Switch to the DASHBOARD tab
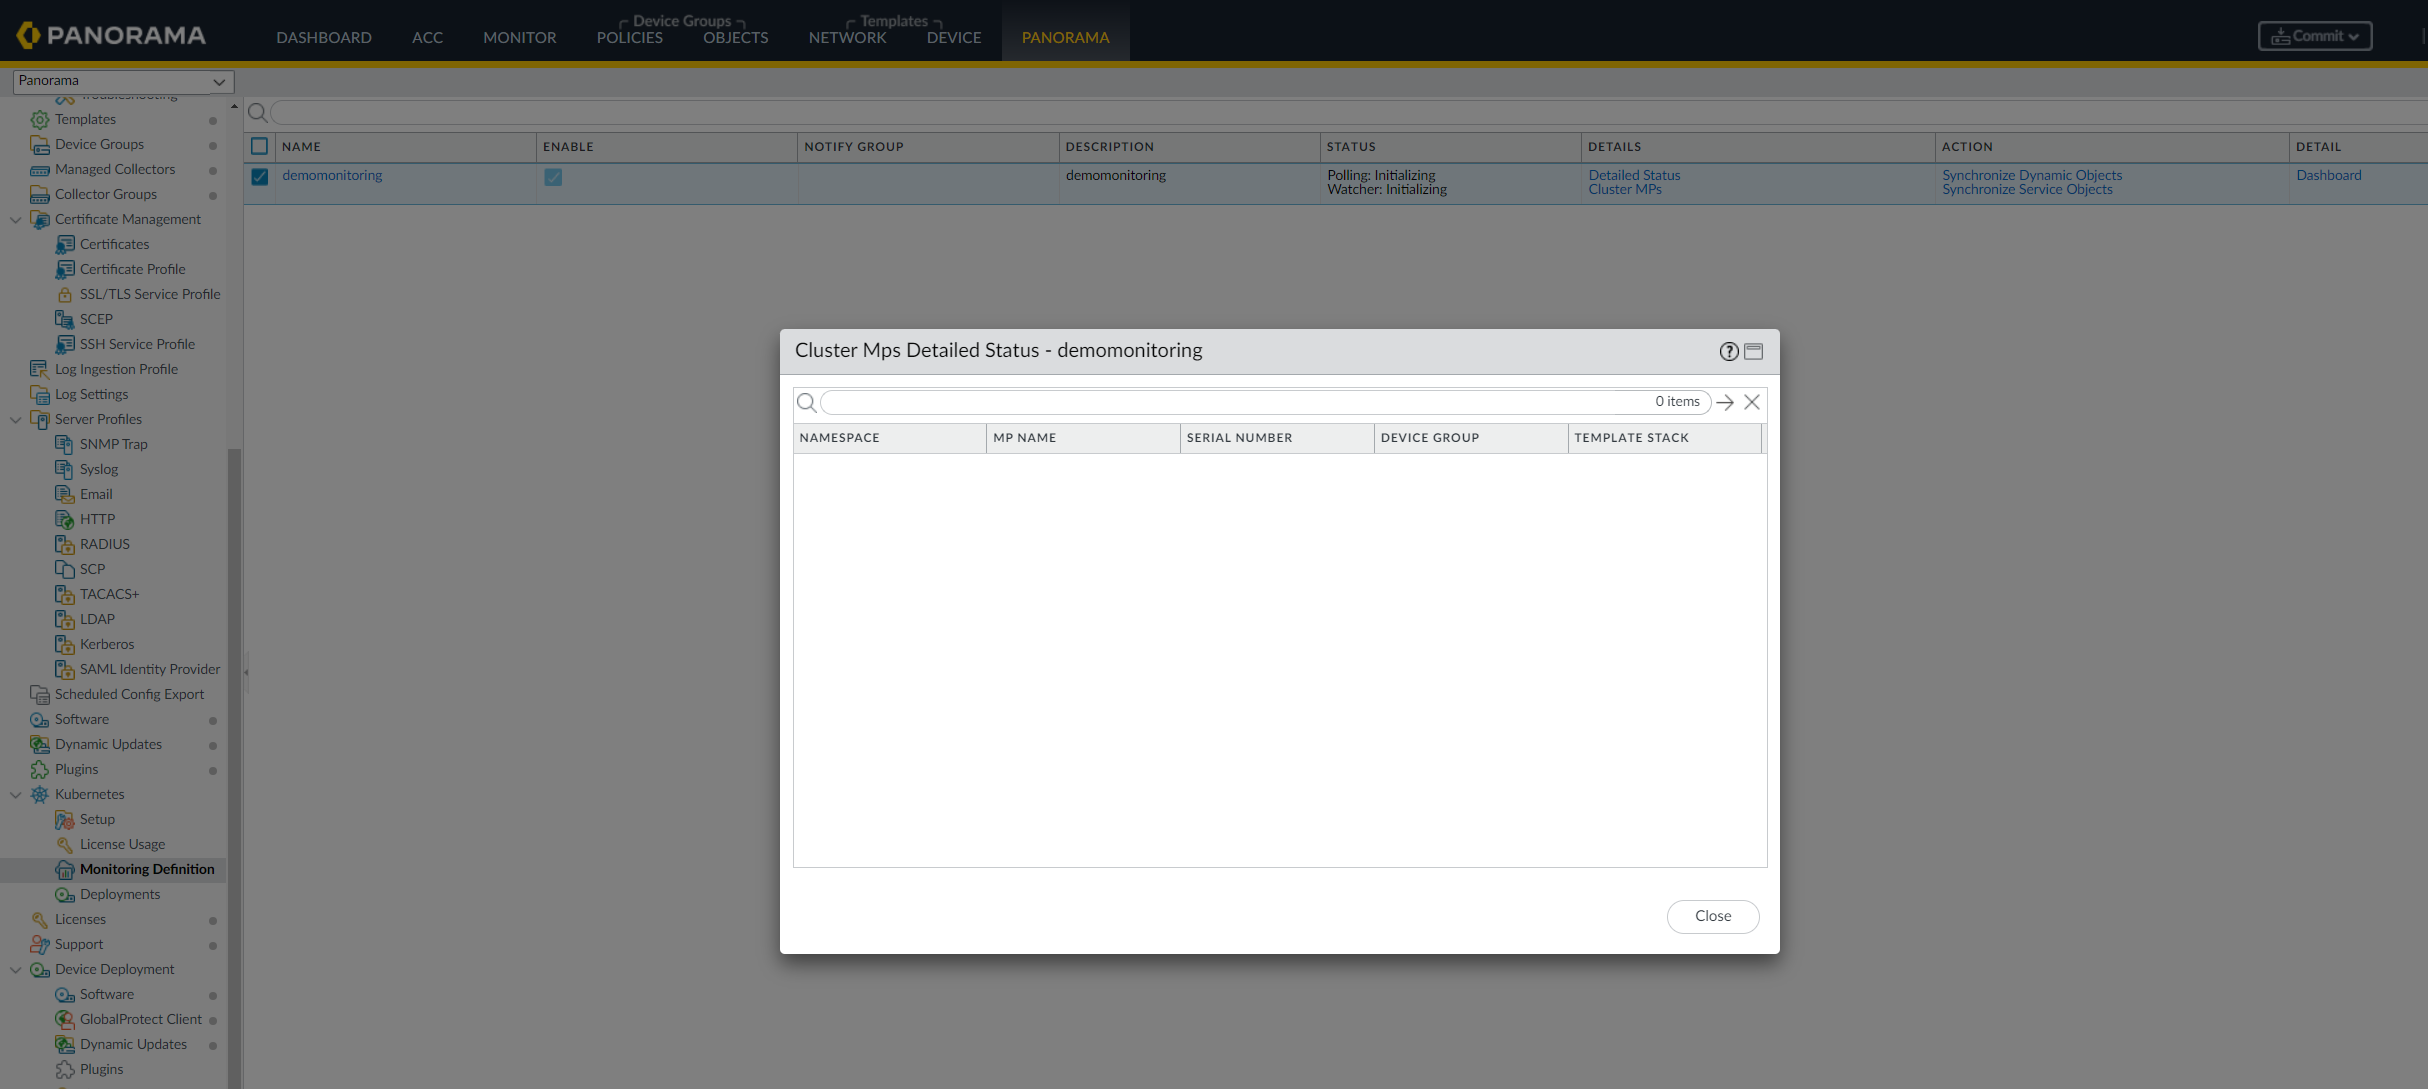 coord(323,37)
